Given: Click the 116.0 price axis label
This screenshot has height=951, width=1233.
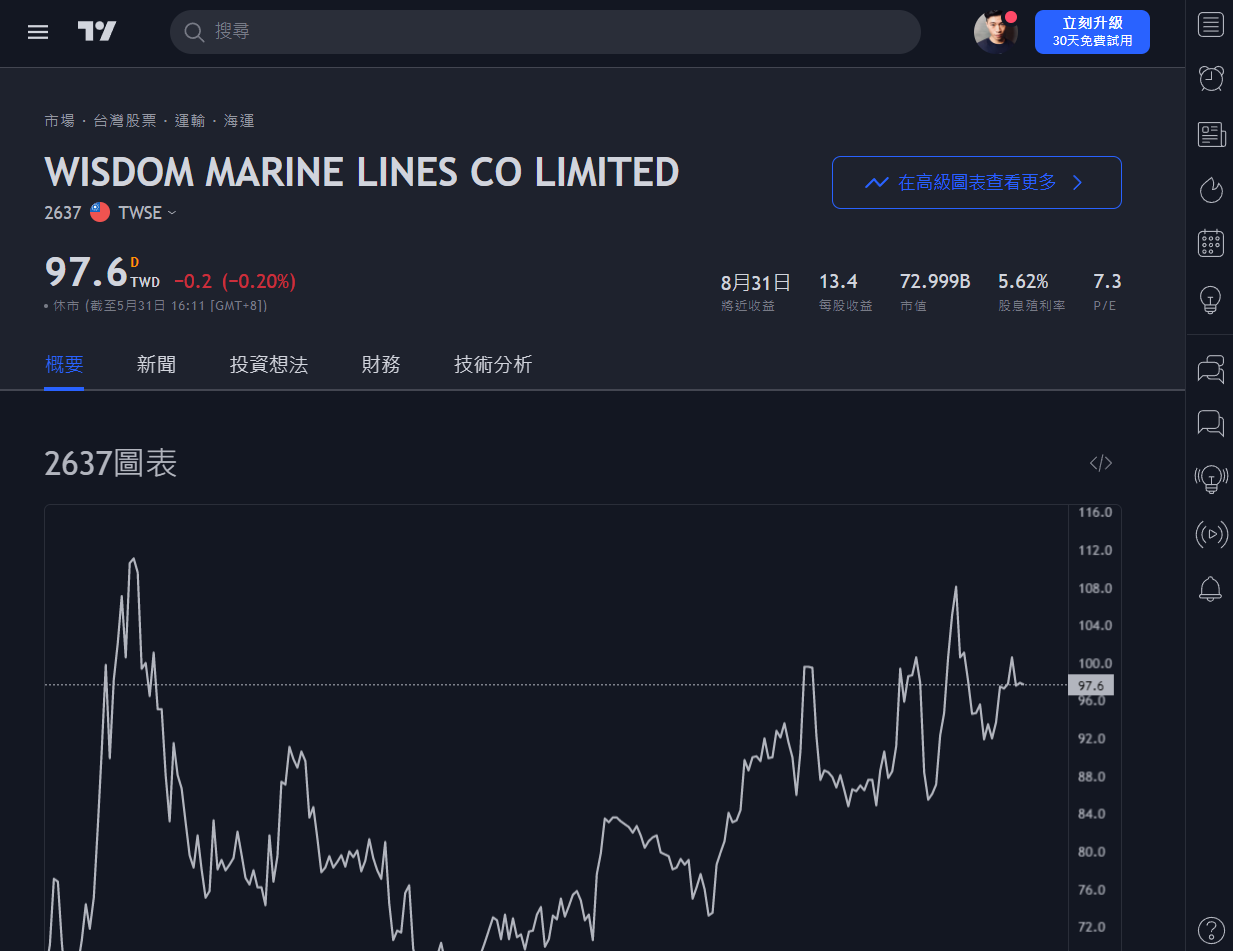Looking at the screenshot, I should [1094, 512].
